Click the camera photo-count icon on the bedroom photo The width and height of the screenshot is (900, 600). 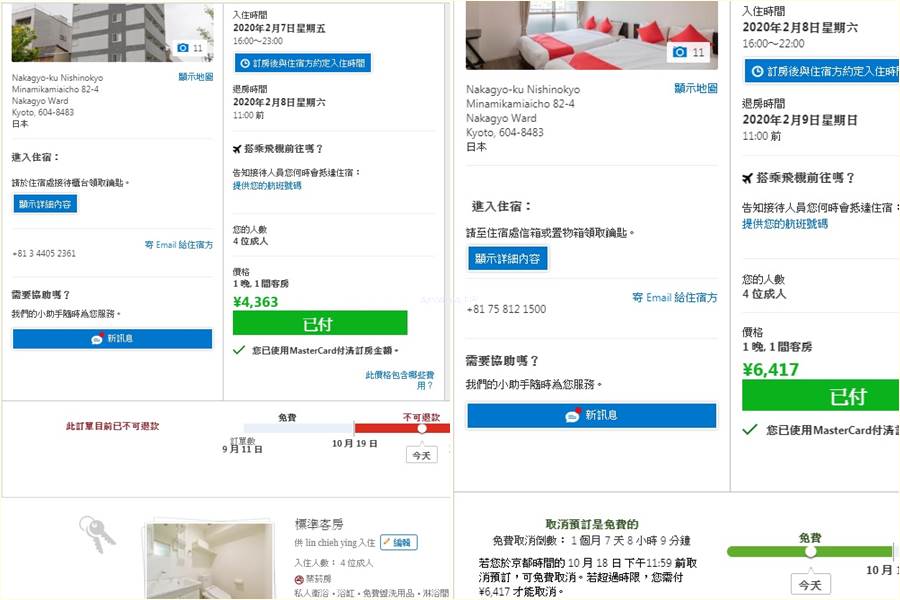(x=680, y=52)
